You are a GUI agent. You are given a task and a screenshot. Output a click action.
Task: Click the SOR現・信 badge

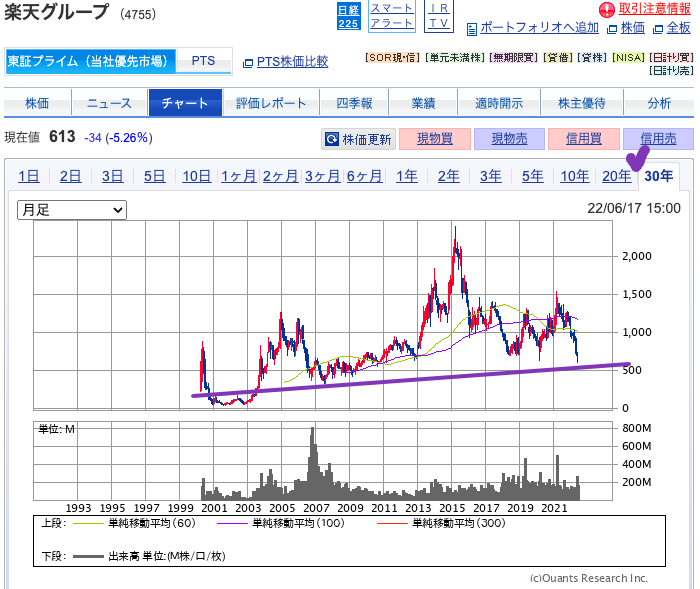coord(392,58)
